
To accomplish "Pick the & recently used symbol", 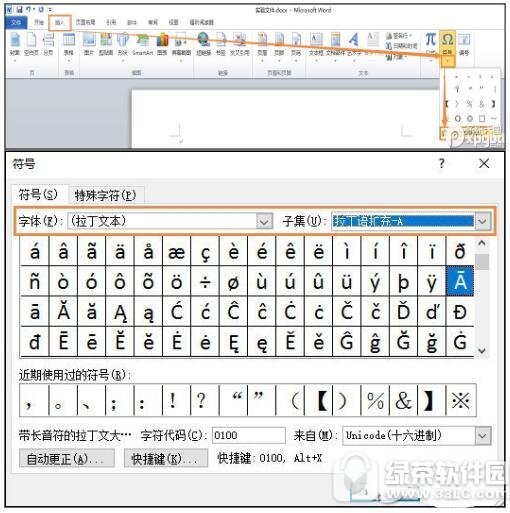I will 403,400.
